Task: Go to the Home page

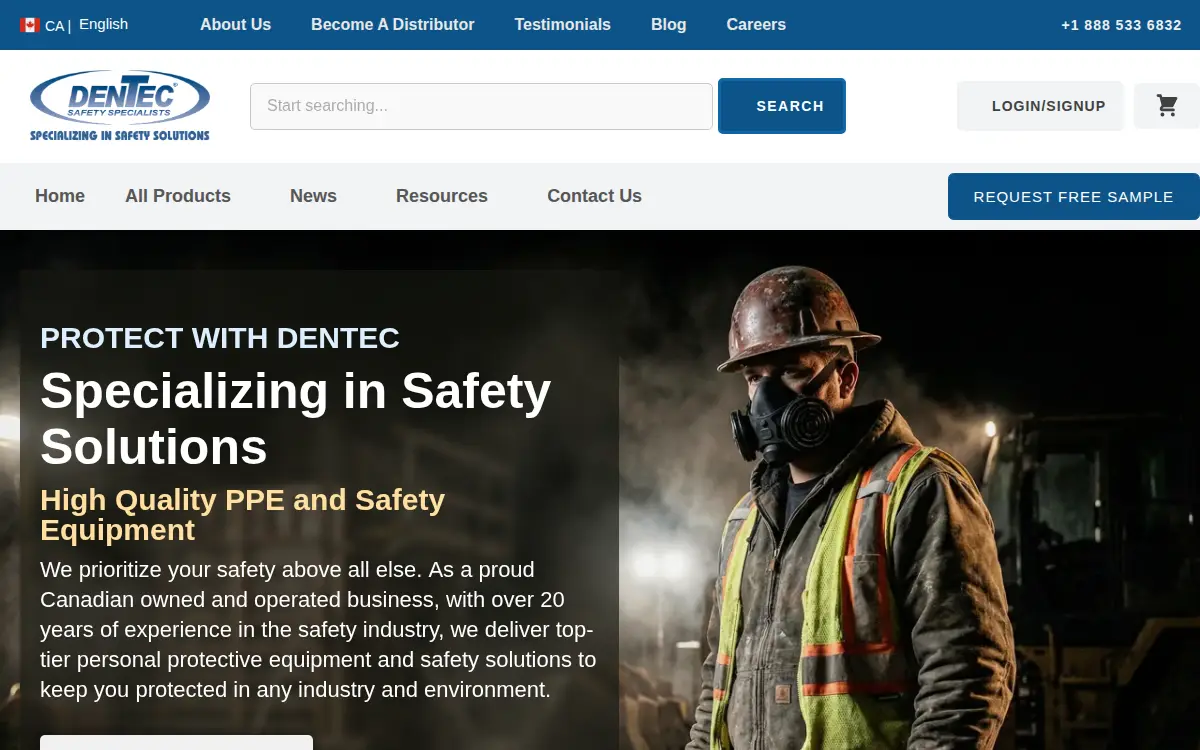Action: tap(60, 196)
